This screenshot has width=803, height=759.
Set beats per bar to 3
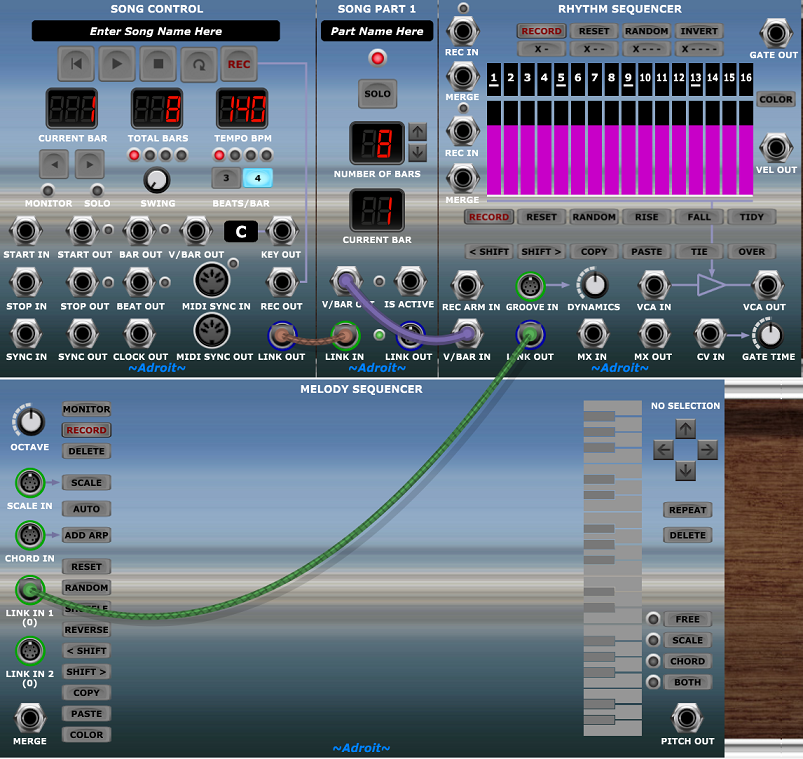pos(226,178)
